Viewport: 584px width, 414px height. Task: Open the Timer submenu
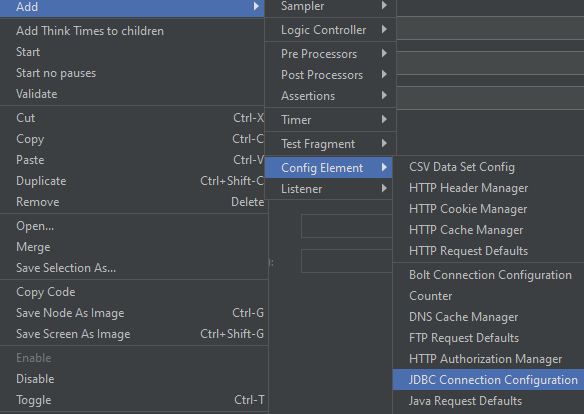click(330, 120)
